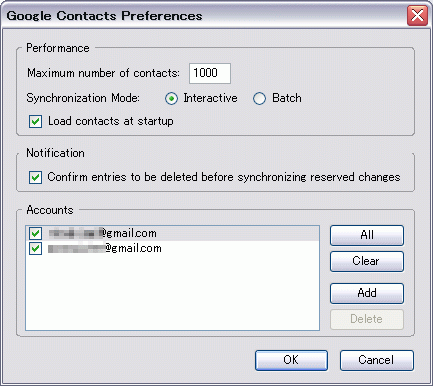Click the Clear accounts button
433x386 pixels.
[x=367, y=261]
